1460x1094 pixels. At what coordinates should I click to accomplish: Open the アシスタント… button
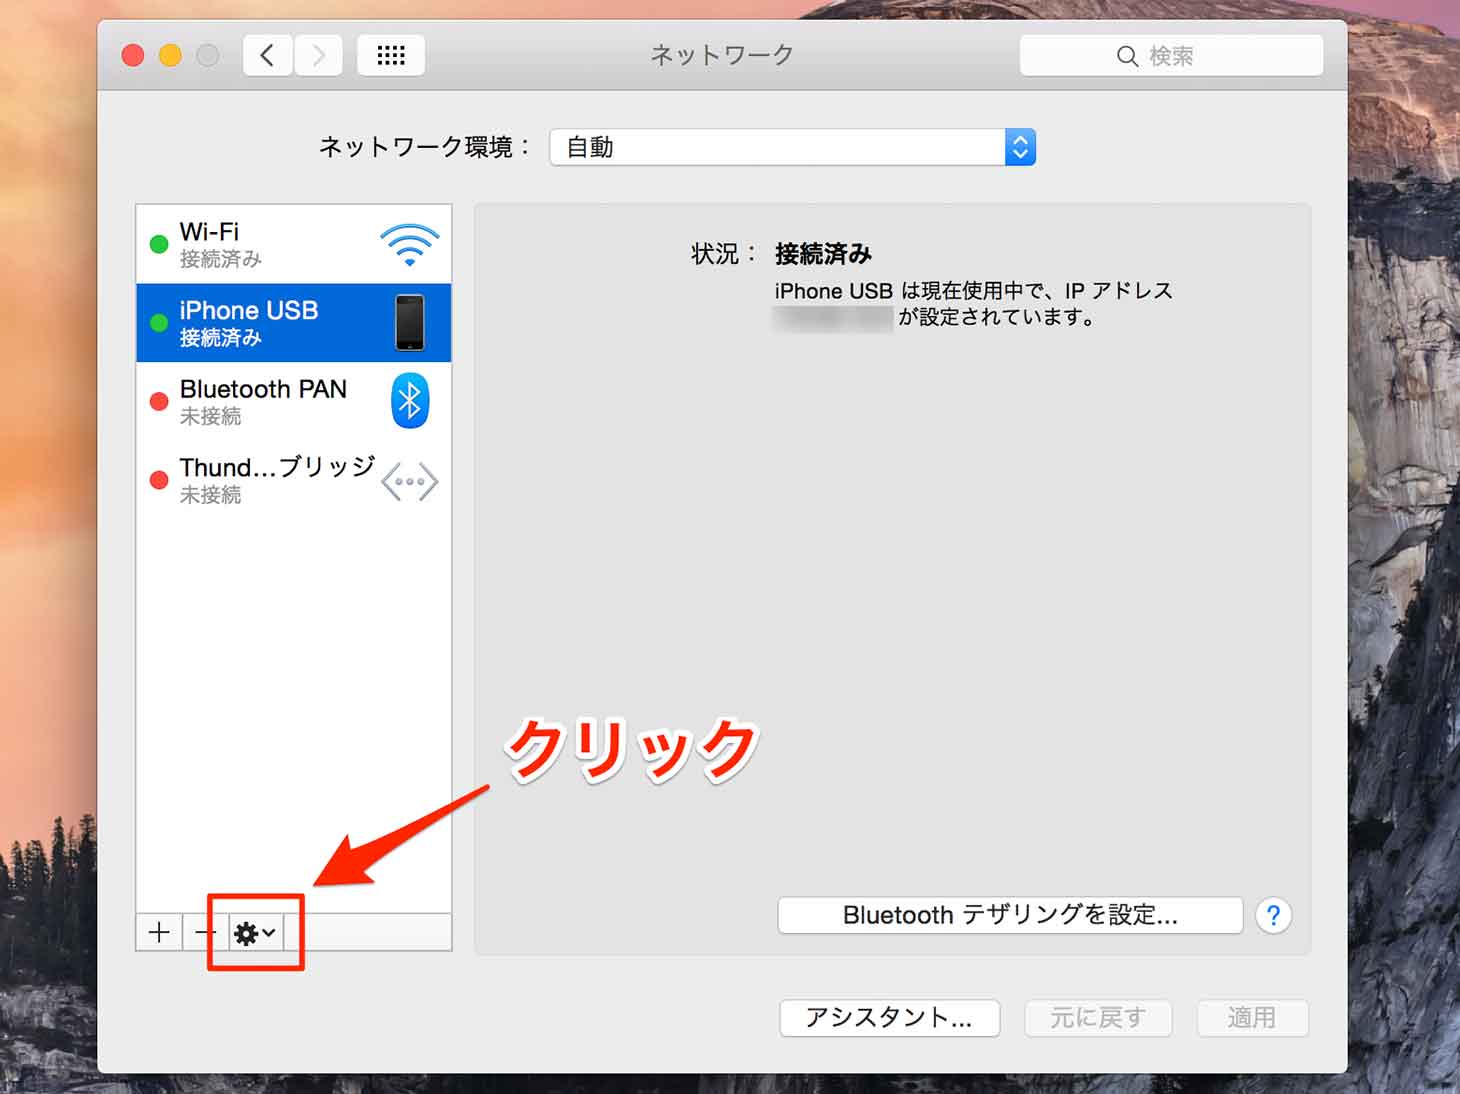click(890, 1018)
